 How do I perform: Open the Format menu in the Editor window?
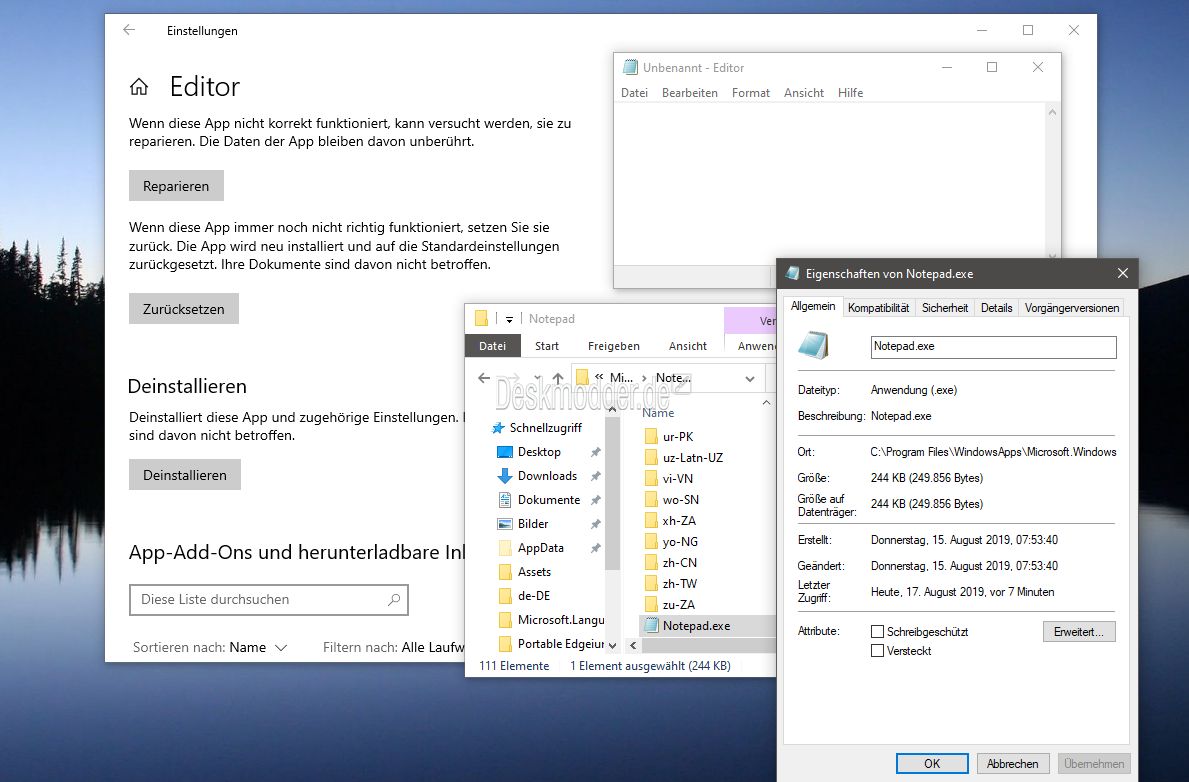[750, 93]
